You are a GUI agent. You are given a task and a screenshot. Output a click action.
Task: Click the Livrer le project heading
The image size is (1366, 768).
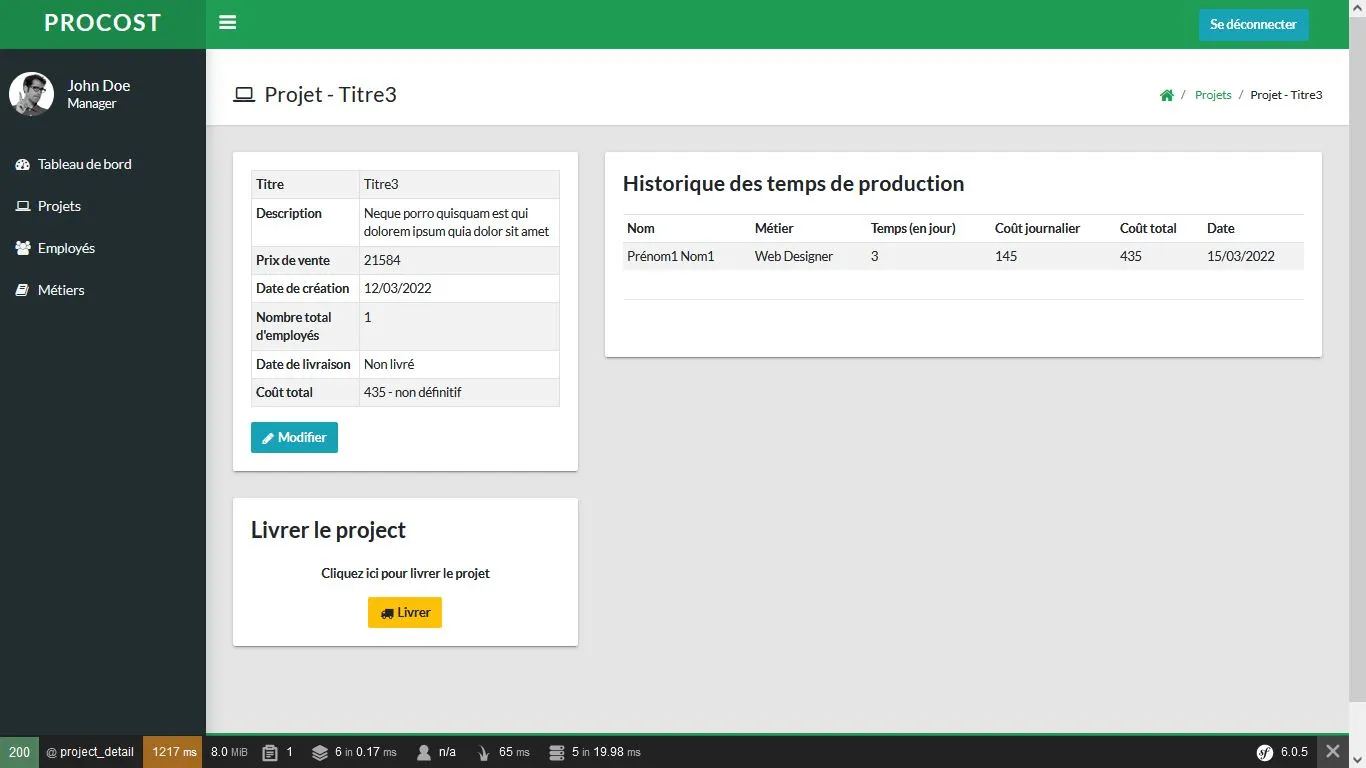(x=328, y=530)
